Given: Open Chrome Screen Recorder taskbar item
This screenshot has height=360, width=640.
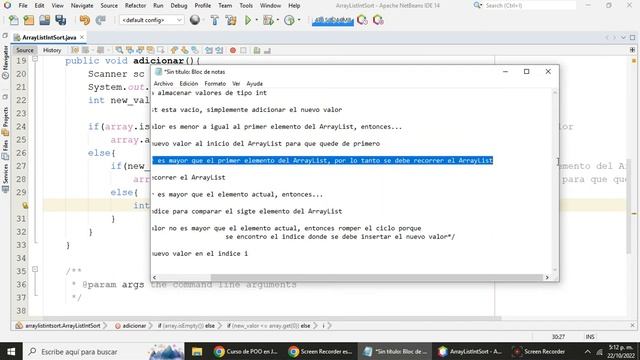Looking at the screenshot, I should [320, 351].
